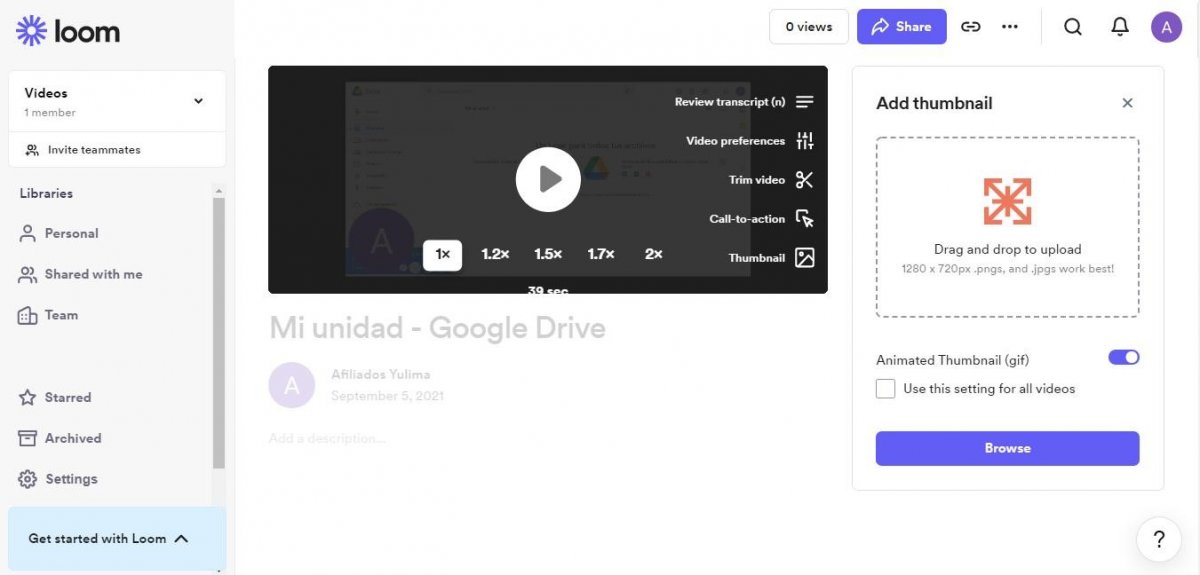The image size is (1200, 575).
Task: Click the Team building icon
Action: pyautogui.click(x=28, y=315)
